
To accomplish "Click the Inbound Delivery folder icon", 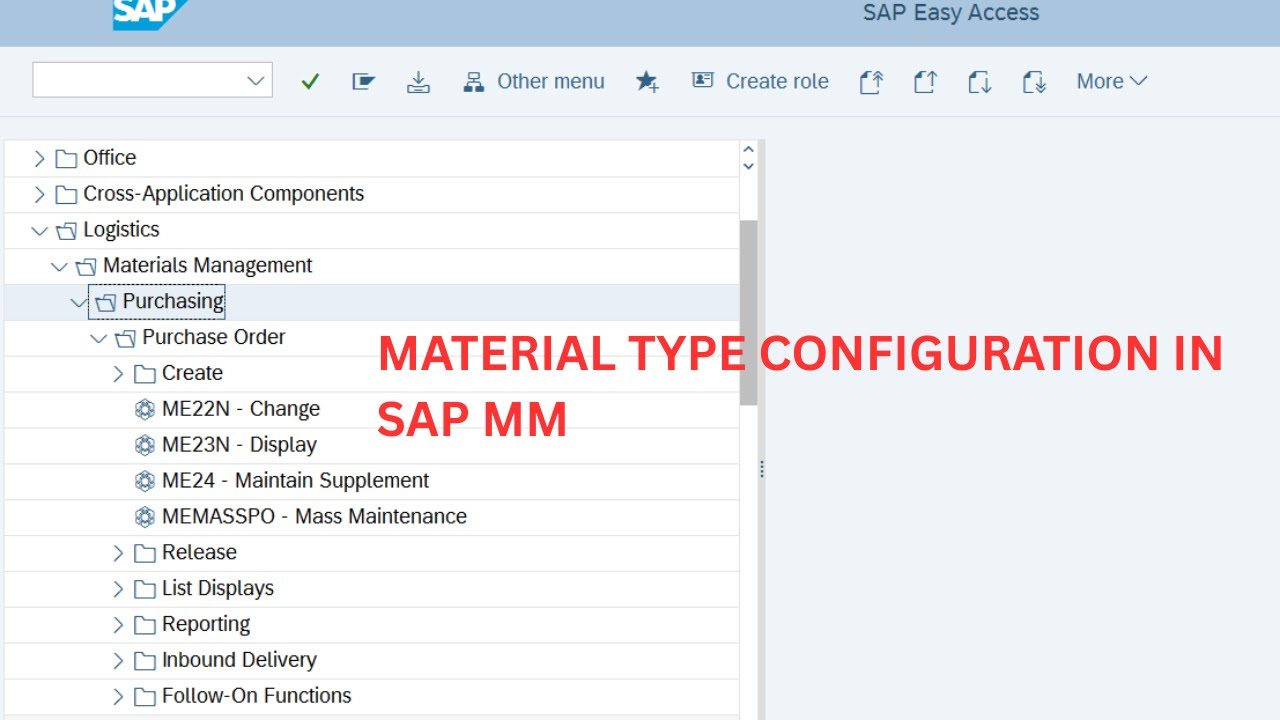I will 145,661.
